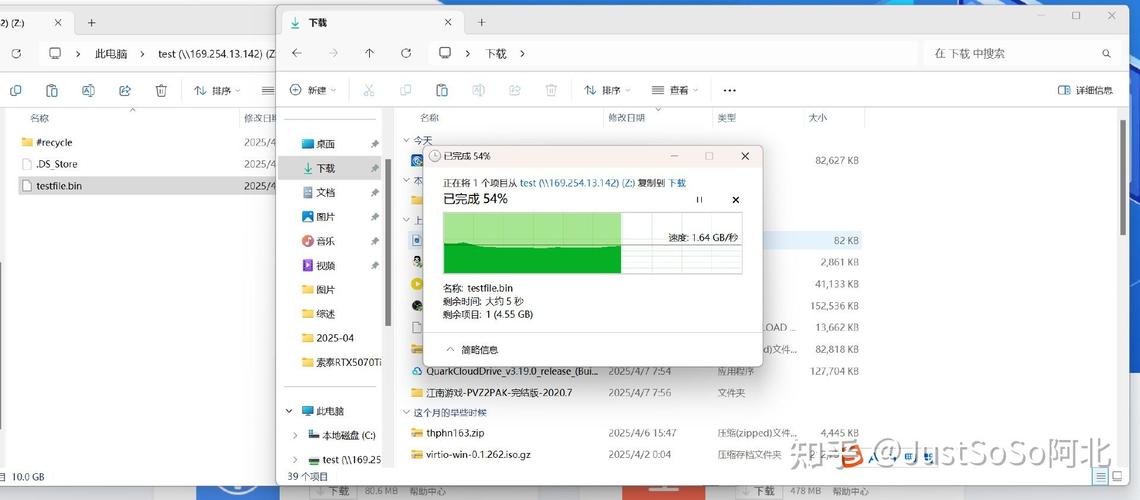Refresh the 下载 folder view

(x=406, y=53)
